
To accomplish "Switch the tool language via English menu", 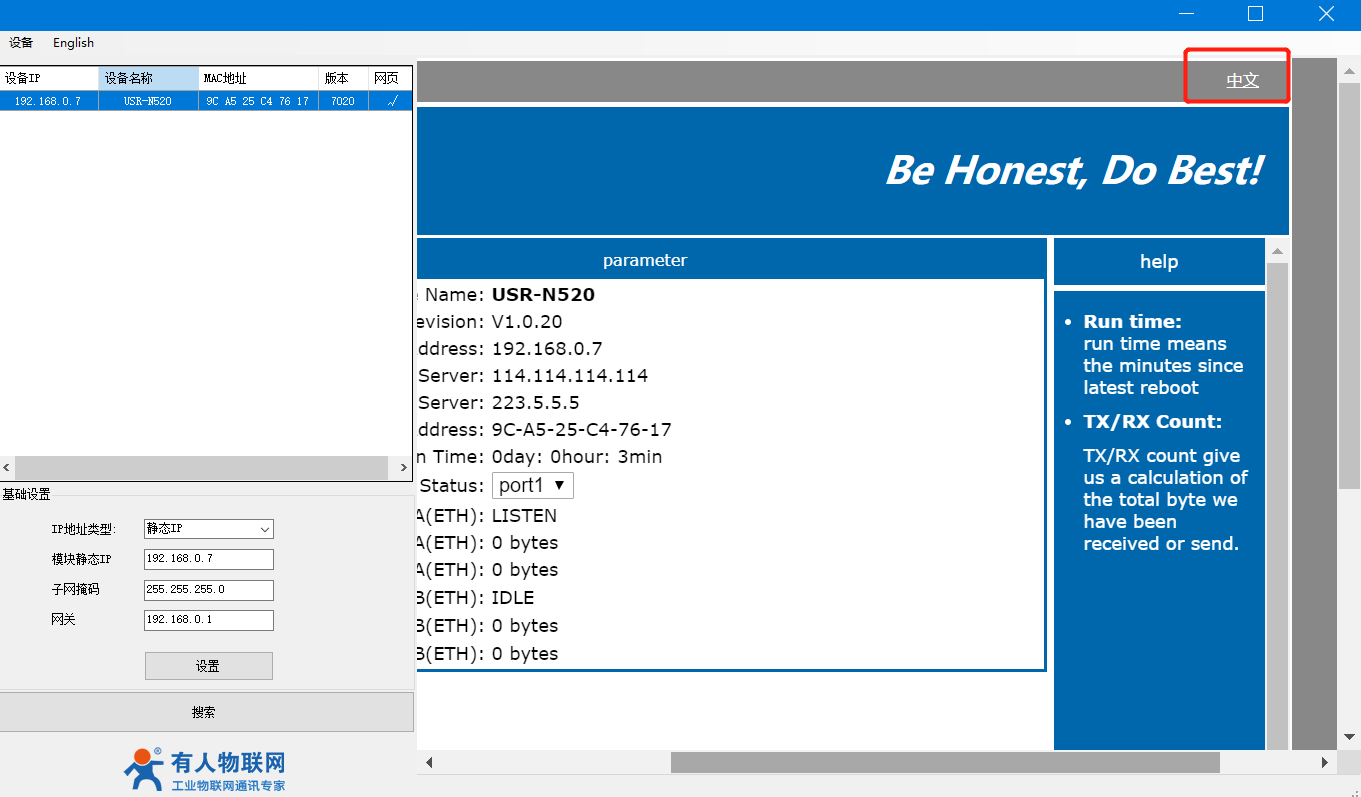I will click(x=73, y=43).
